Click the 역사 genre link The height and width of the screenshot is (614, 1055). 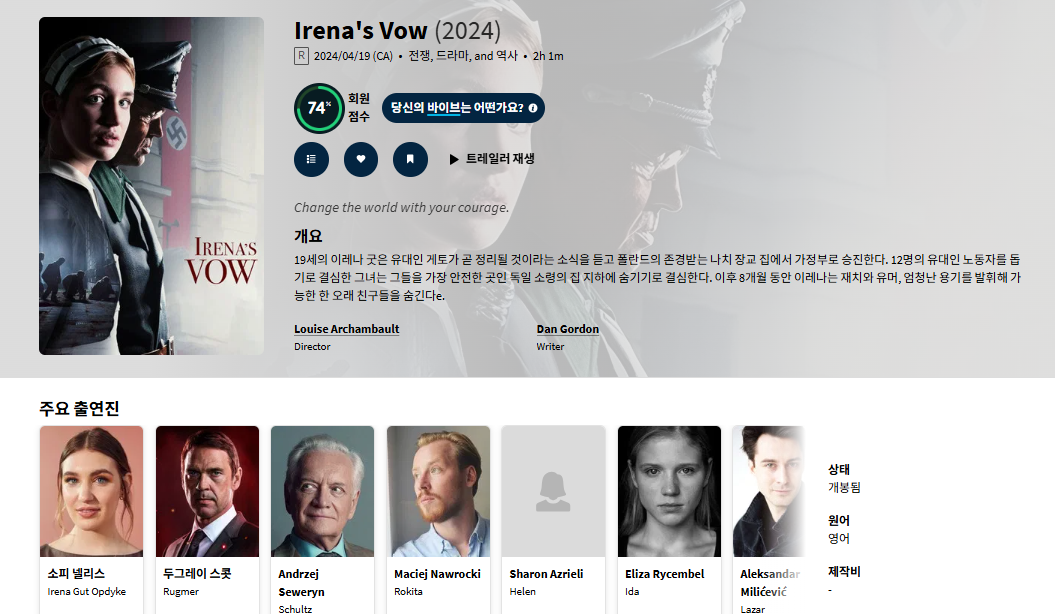coord(507,56)
